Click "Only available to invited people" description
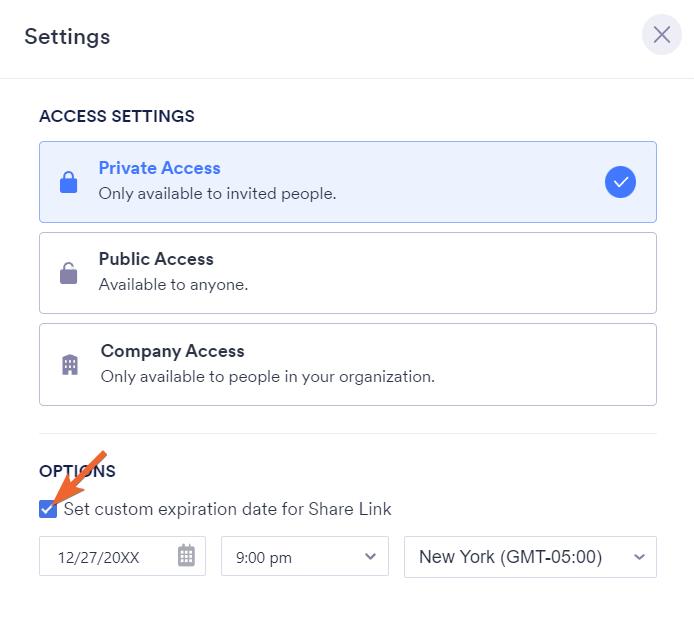This screenshot has height=626, width=694. [217, 194]
